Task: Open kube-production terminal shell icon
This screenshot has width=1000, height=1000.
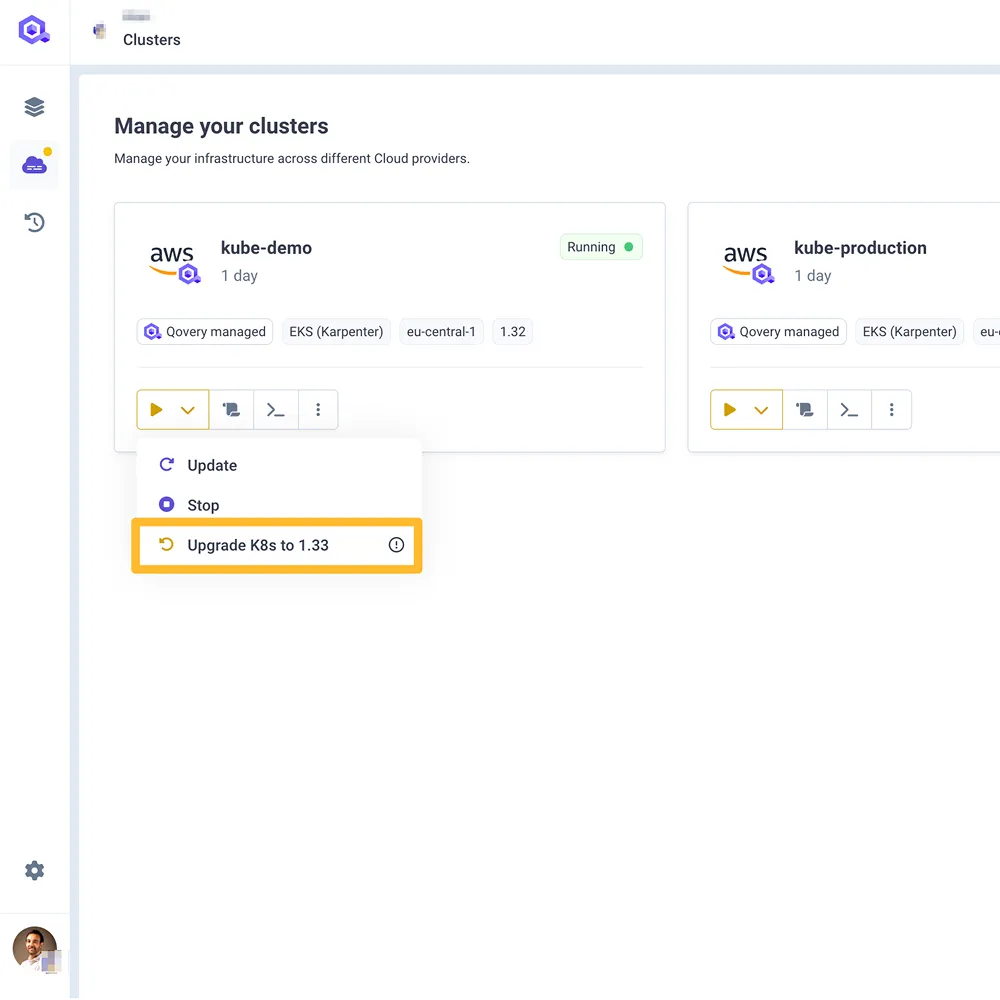Action: [849, 409]
